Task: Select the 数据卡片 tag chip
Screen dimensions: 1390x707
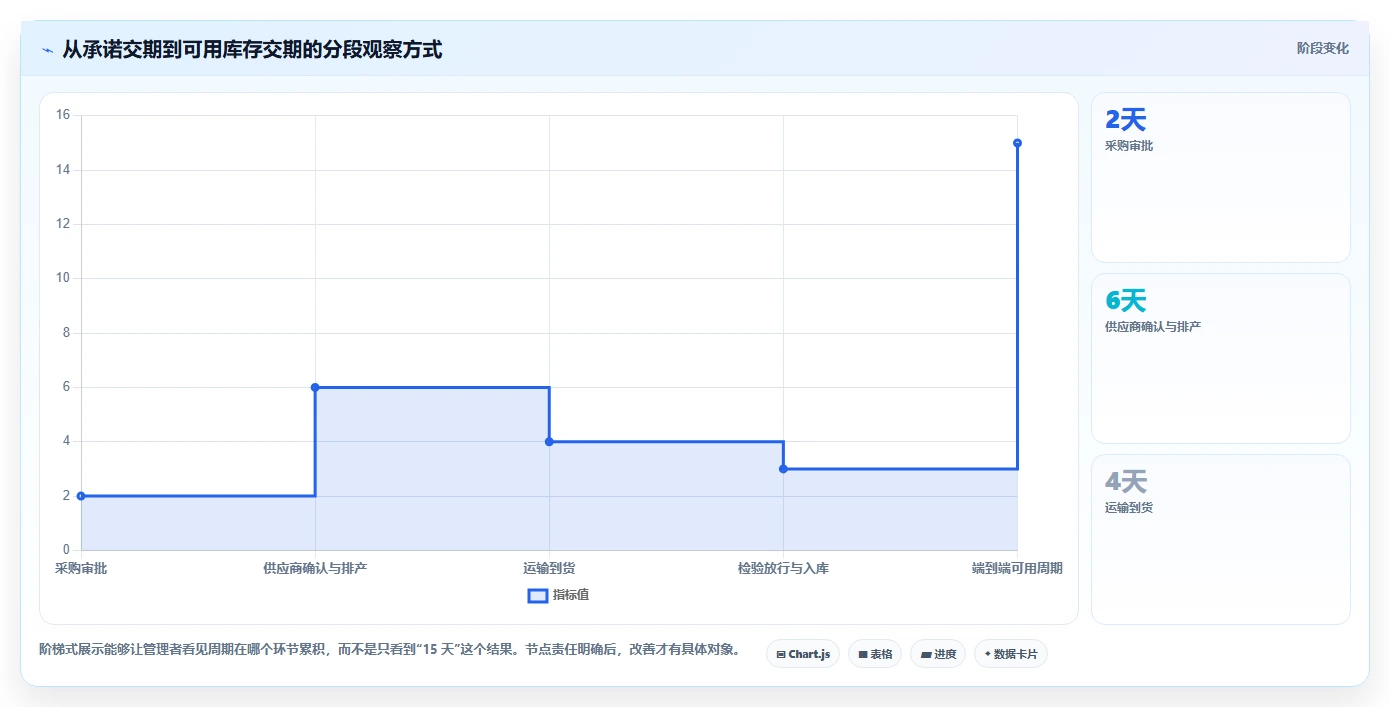Action: [1011, 654]
